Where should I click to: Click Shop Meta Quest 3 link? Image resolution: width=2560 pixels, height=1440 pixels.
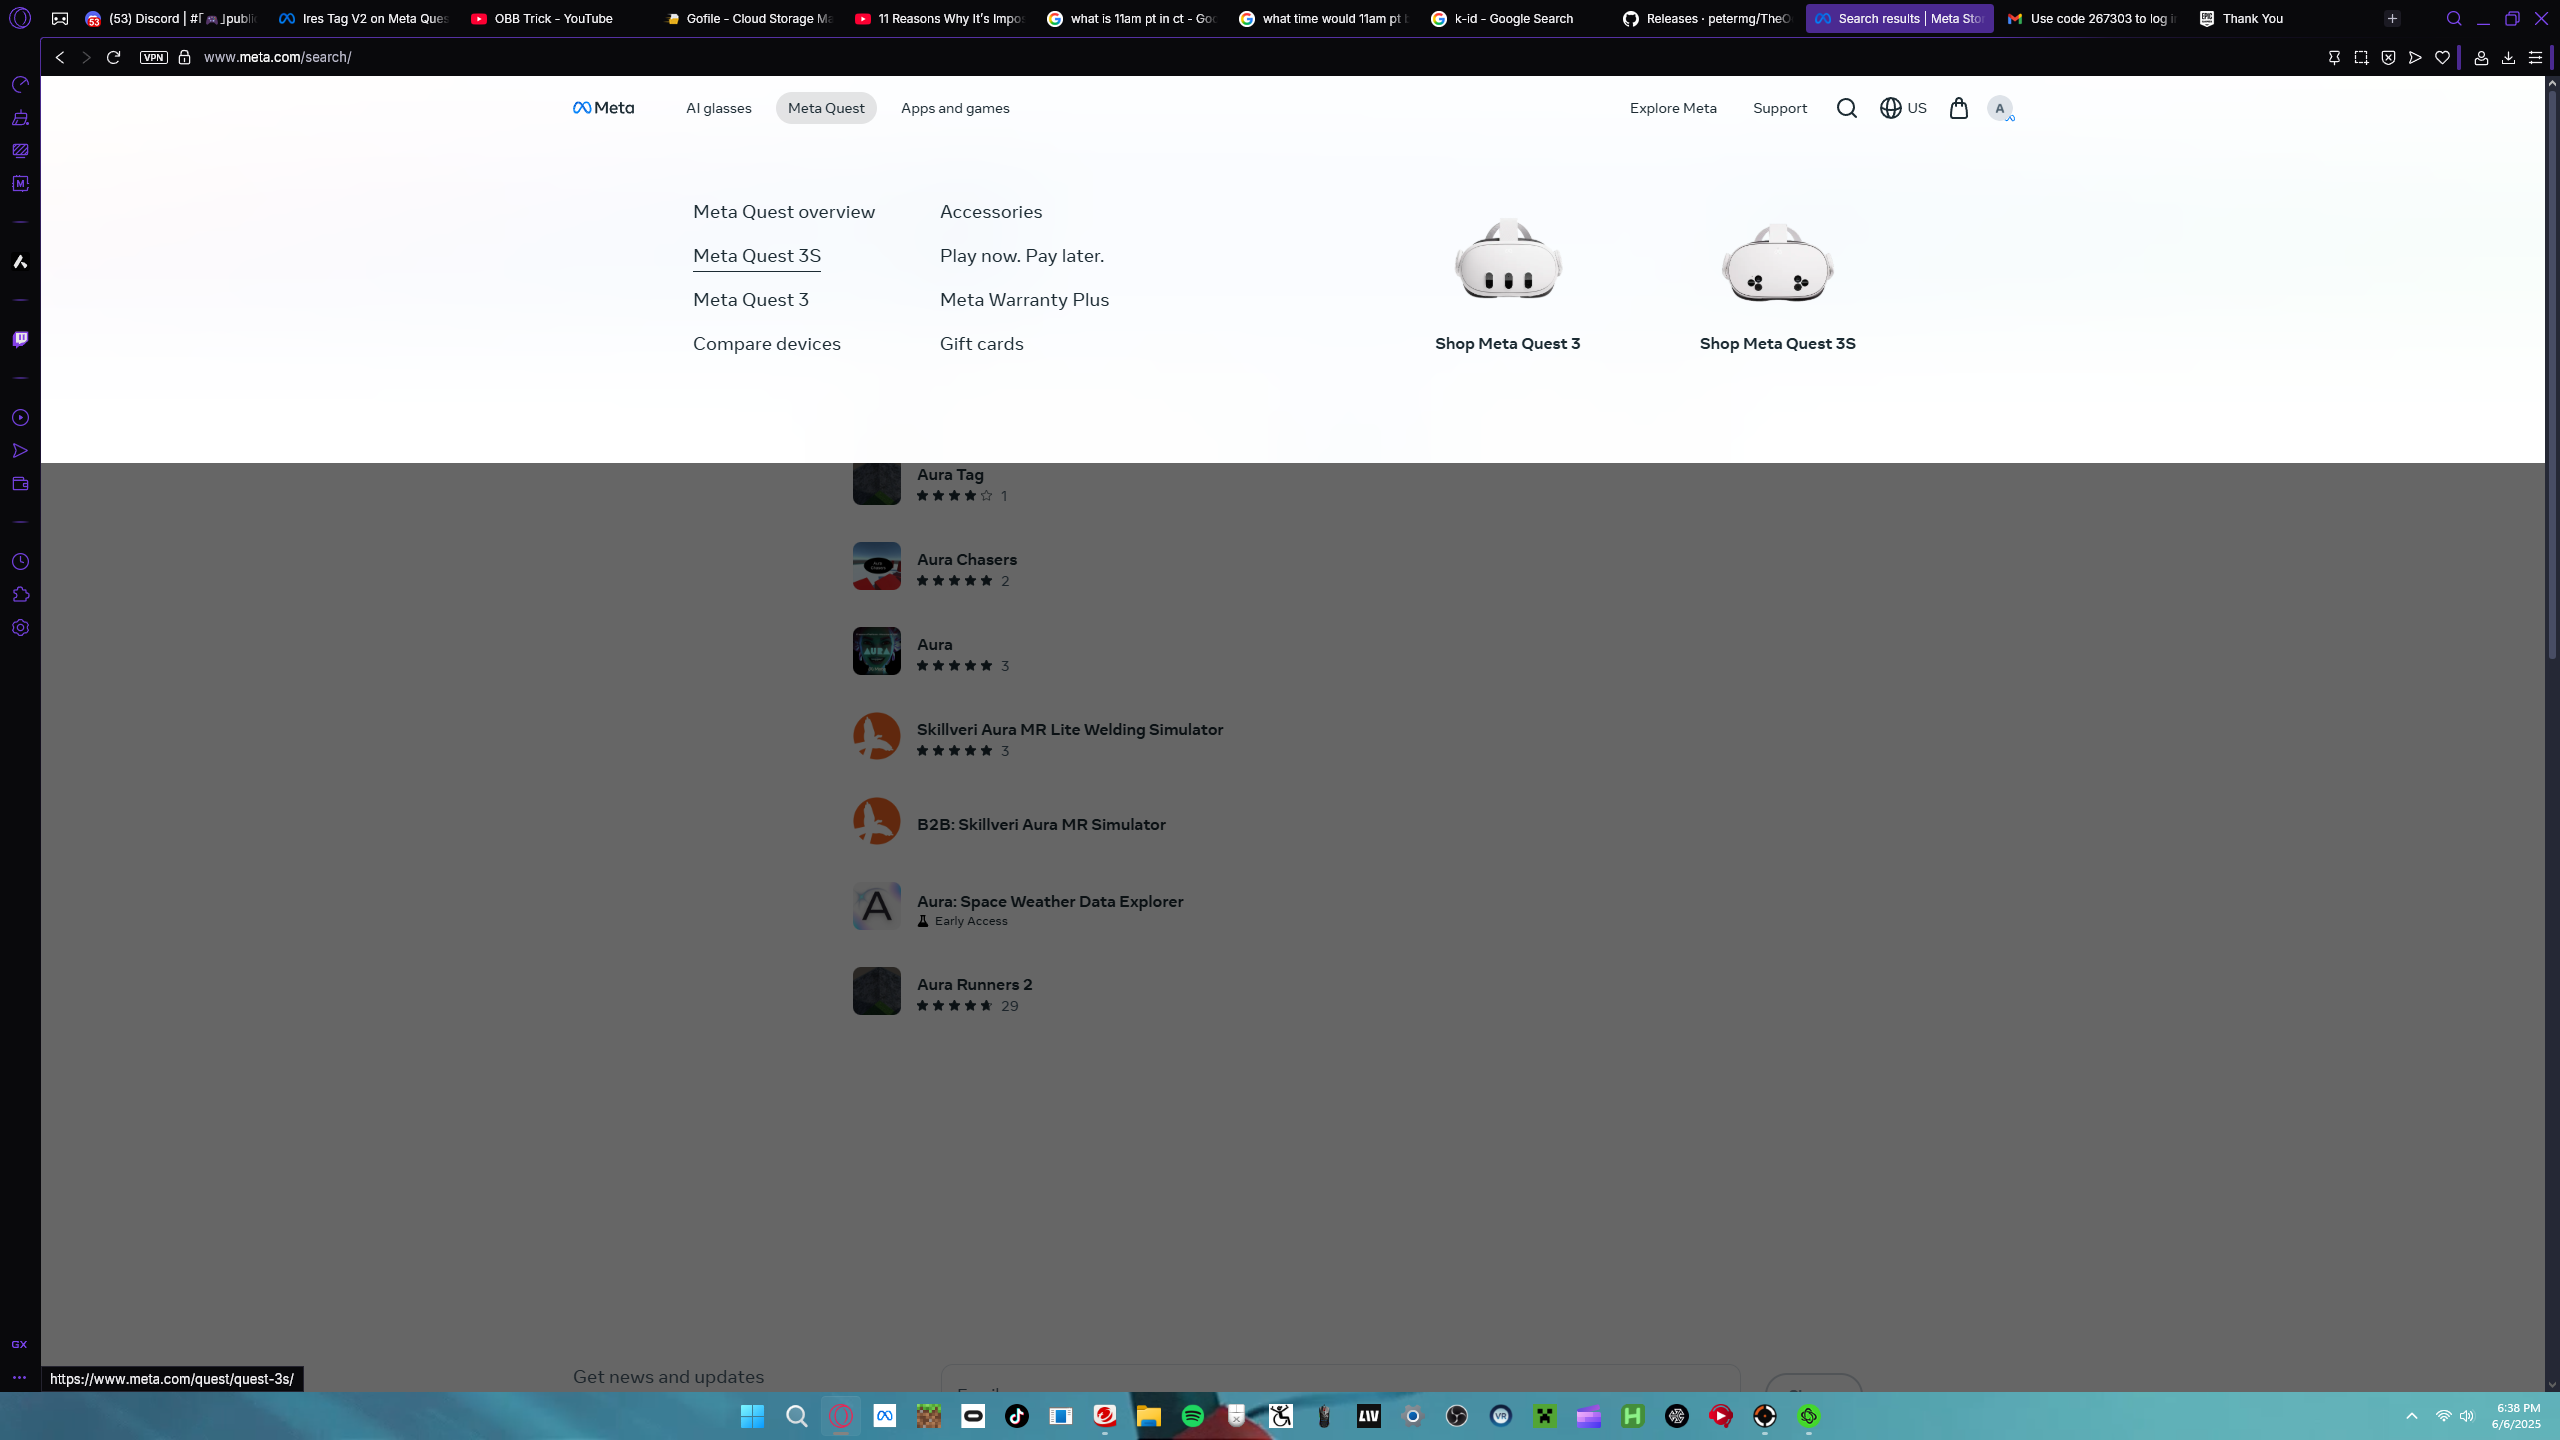coord(1508,344)
